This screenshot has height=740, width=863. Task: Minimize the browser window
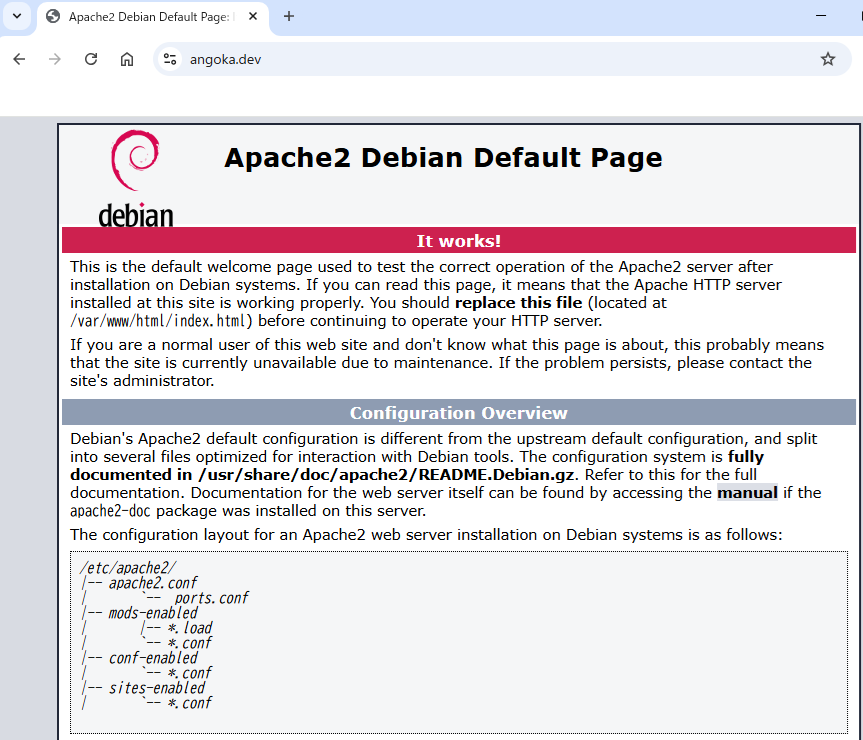tap(820, 16)
